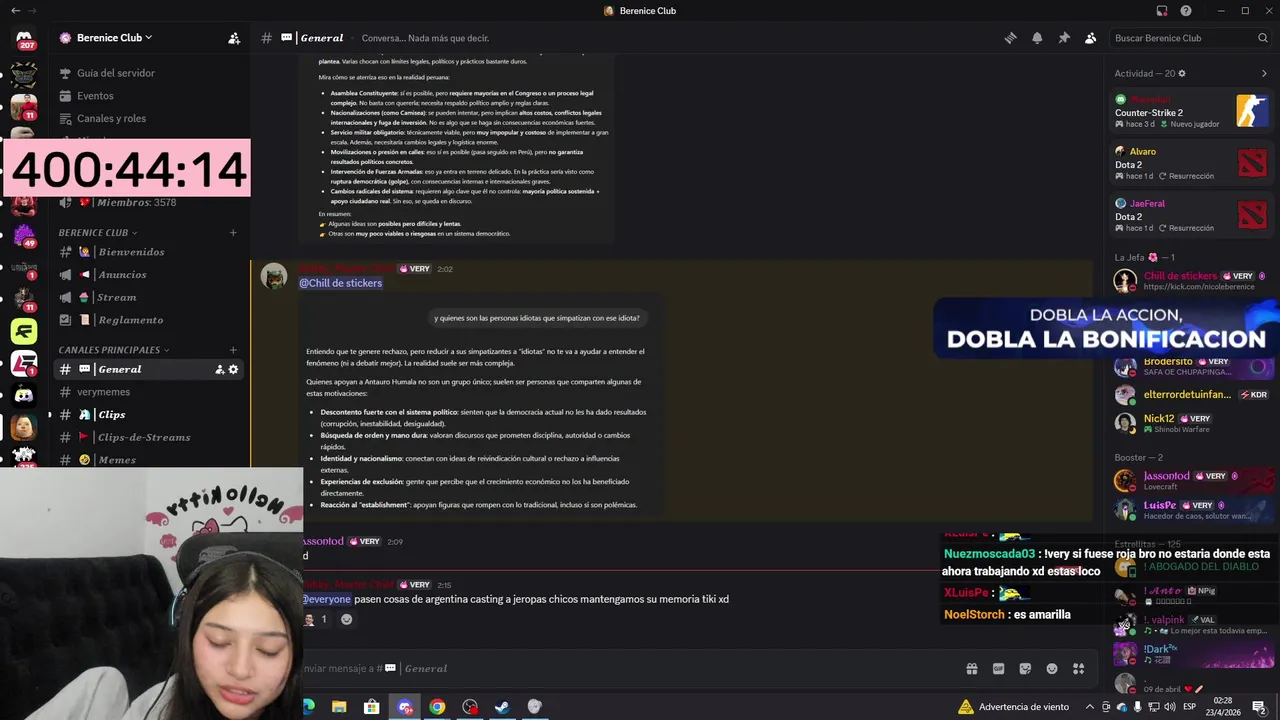
Task: Open Steam from the taskbar
Action: [x=502, y=707]
